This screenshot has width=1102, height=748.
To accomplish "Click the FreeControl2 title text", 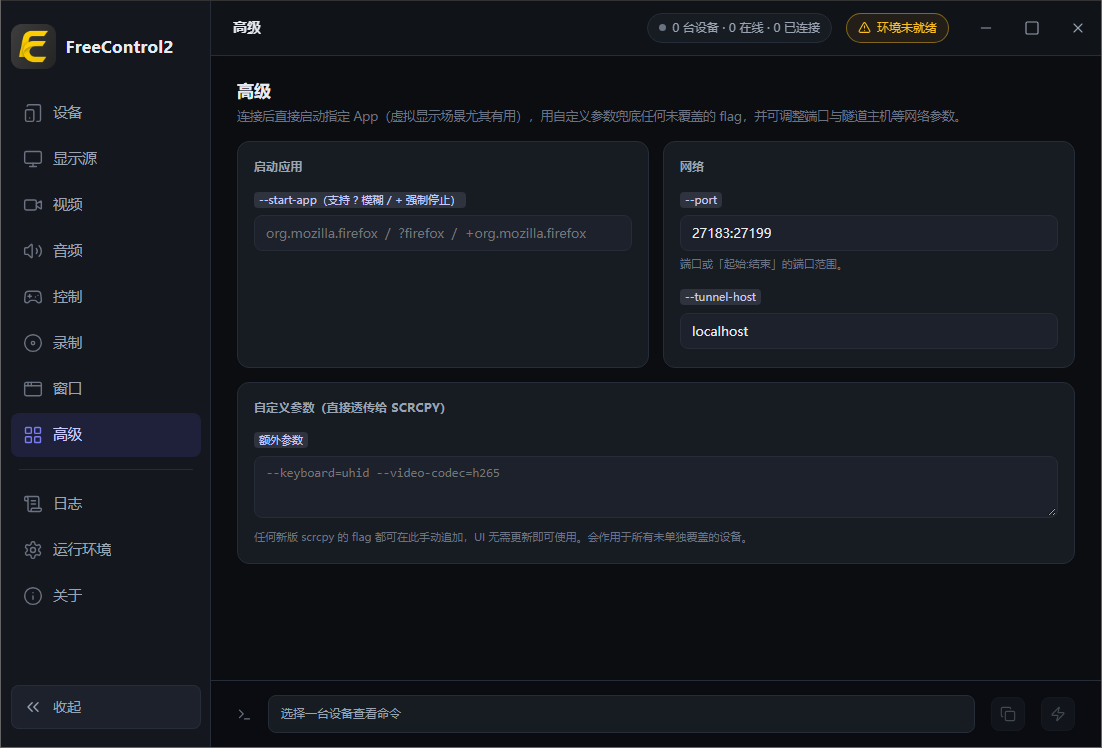I will (119, 47).
